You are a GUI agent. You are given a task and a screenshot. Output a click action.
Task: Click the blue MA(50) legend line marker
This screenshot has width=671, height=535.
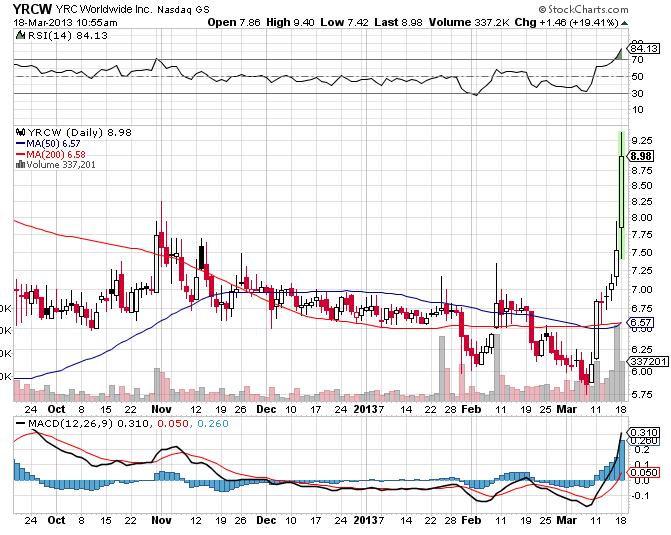click(x=19, y=144)
